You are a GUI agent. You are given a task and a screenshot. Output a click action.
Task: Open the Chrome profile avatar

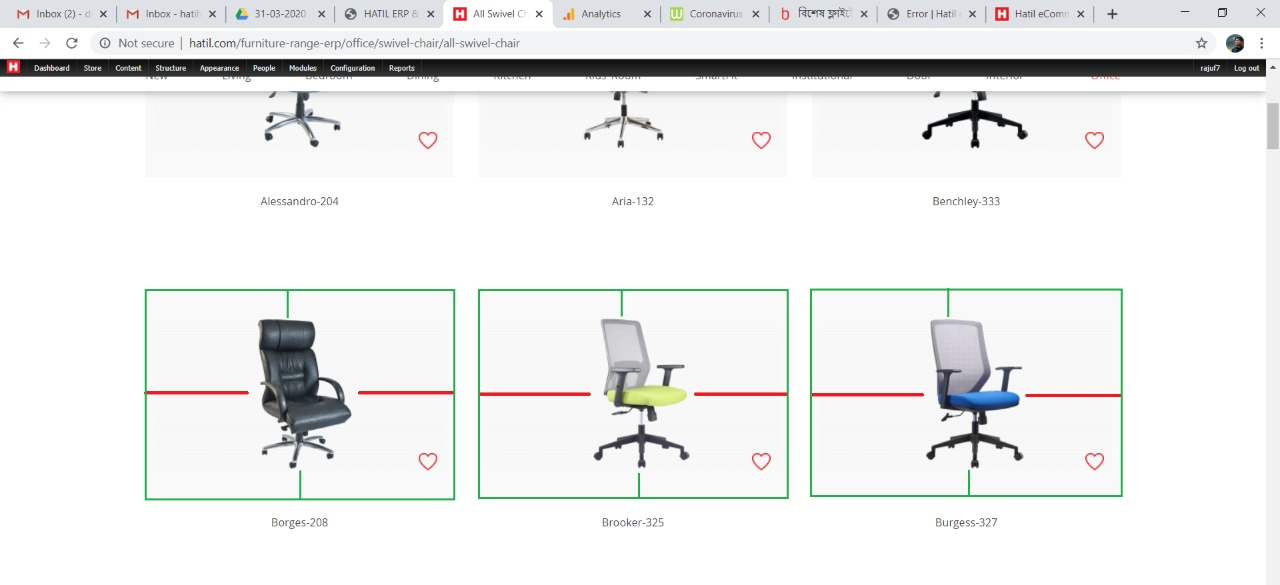(1235, 43)
